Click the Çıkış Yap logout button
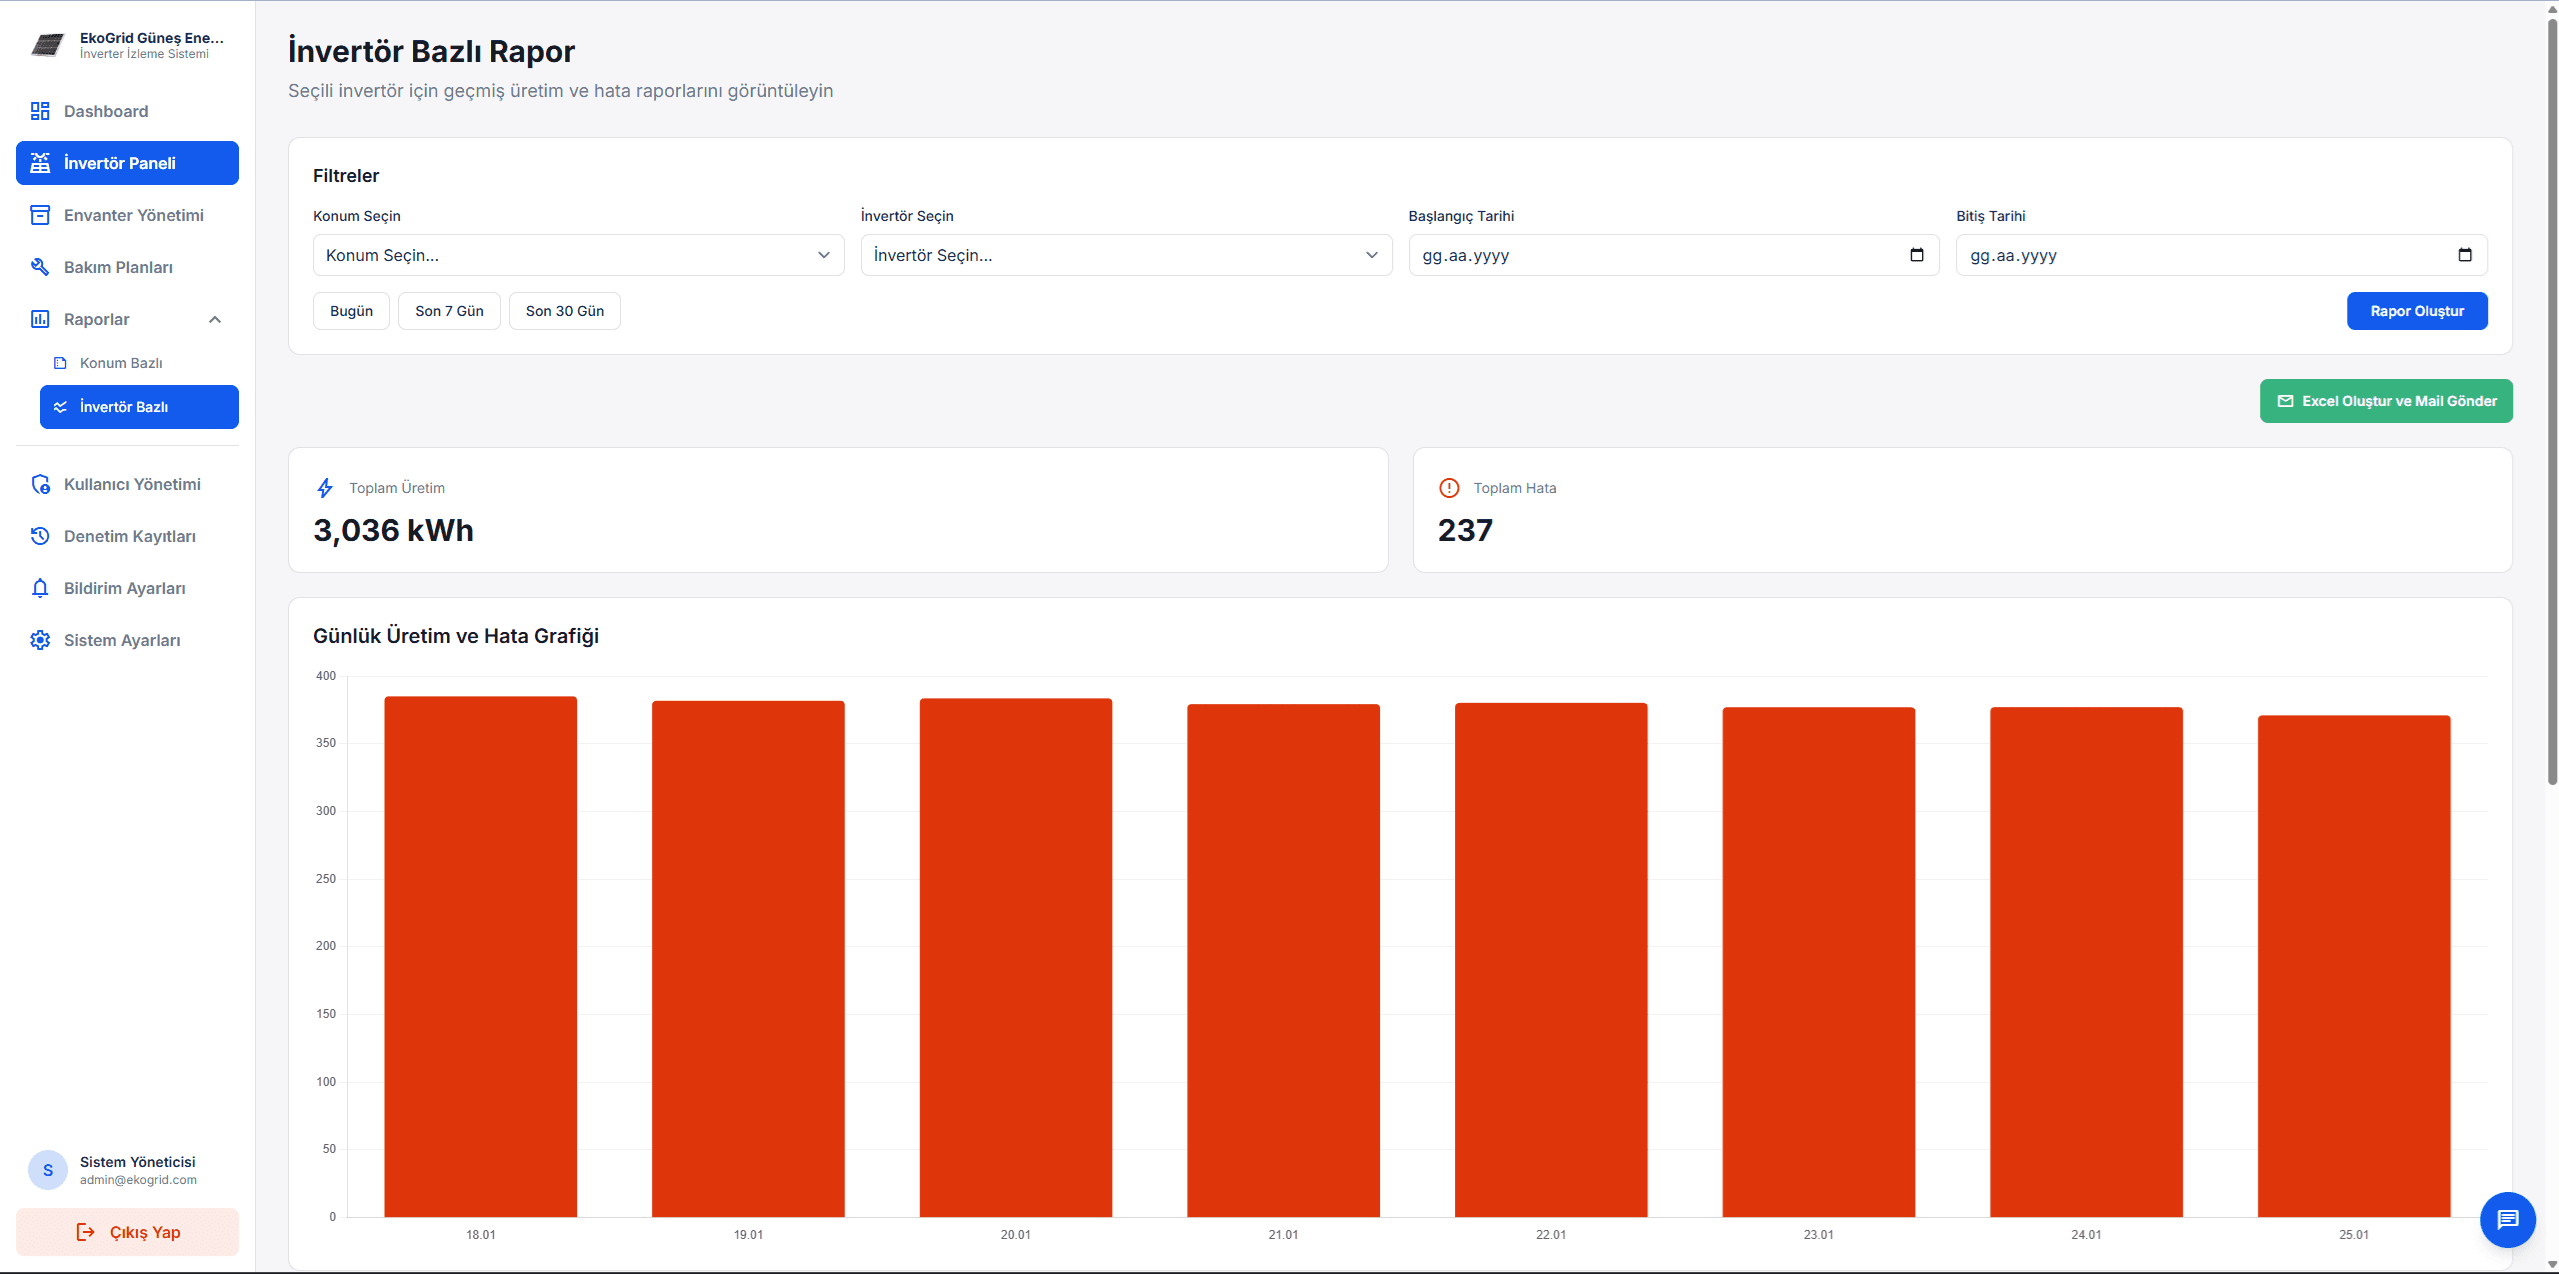 [x=127, y=1232]
